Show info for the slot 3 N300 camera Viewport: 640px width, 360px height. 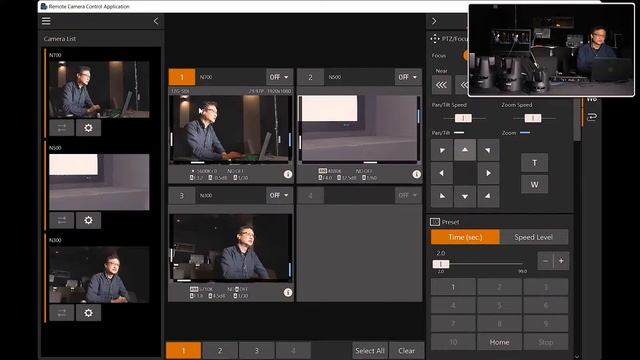click(x=288, y=293)
